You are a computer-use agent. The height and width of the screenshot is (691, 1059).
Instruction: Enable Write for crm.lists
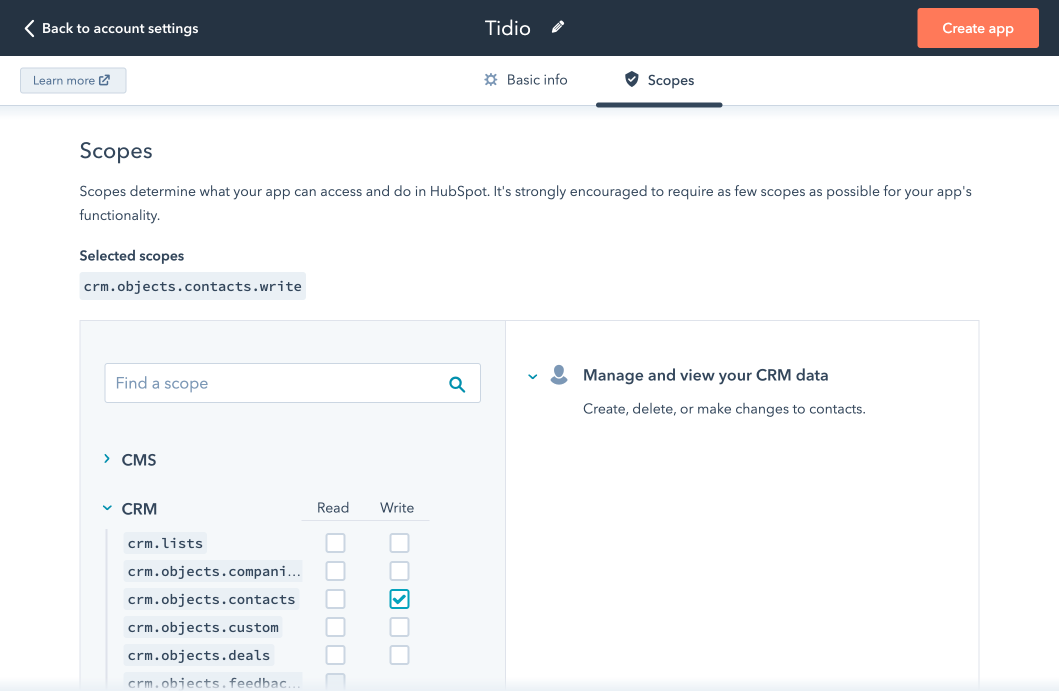click(399, 543)
